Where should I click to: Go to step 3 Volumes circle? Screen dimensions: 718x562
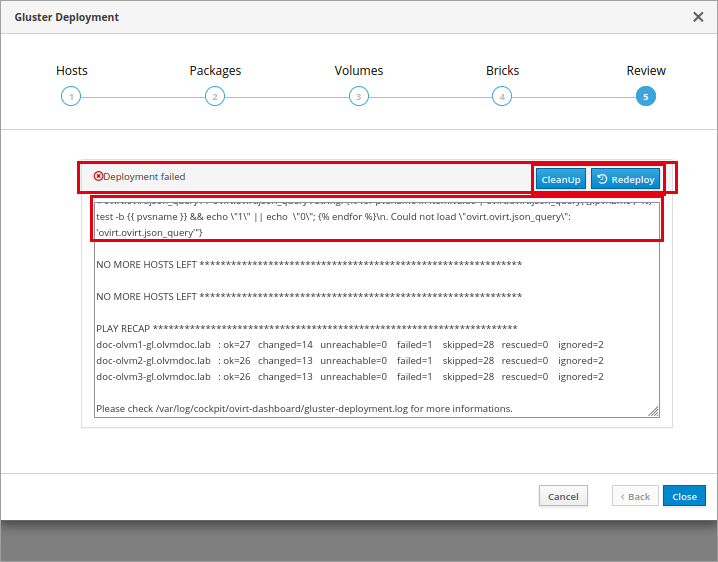(x=359, y=97)
